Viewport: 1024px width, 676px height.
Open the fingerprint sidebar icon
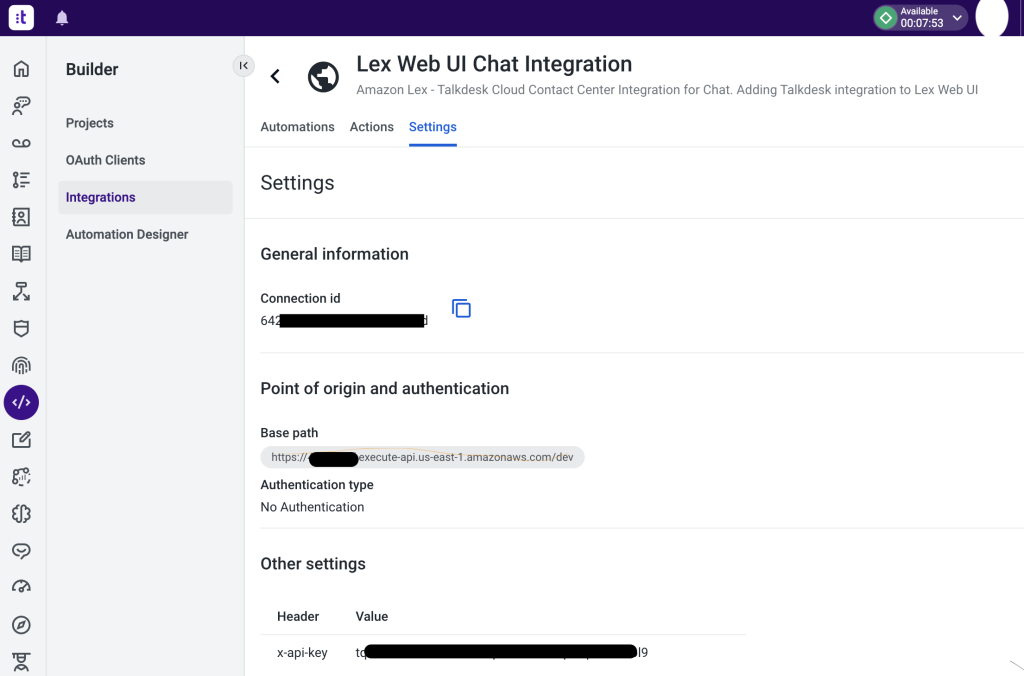pyautogui.click(x=21, y=365)
